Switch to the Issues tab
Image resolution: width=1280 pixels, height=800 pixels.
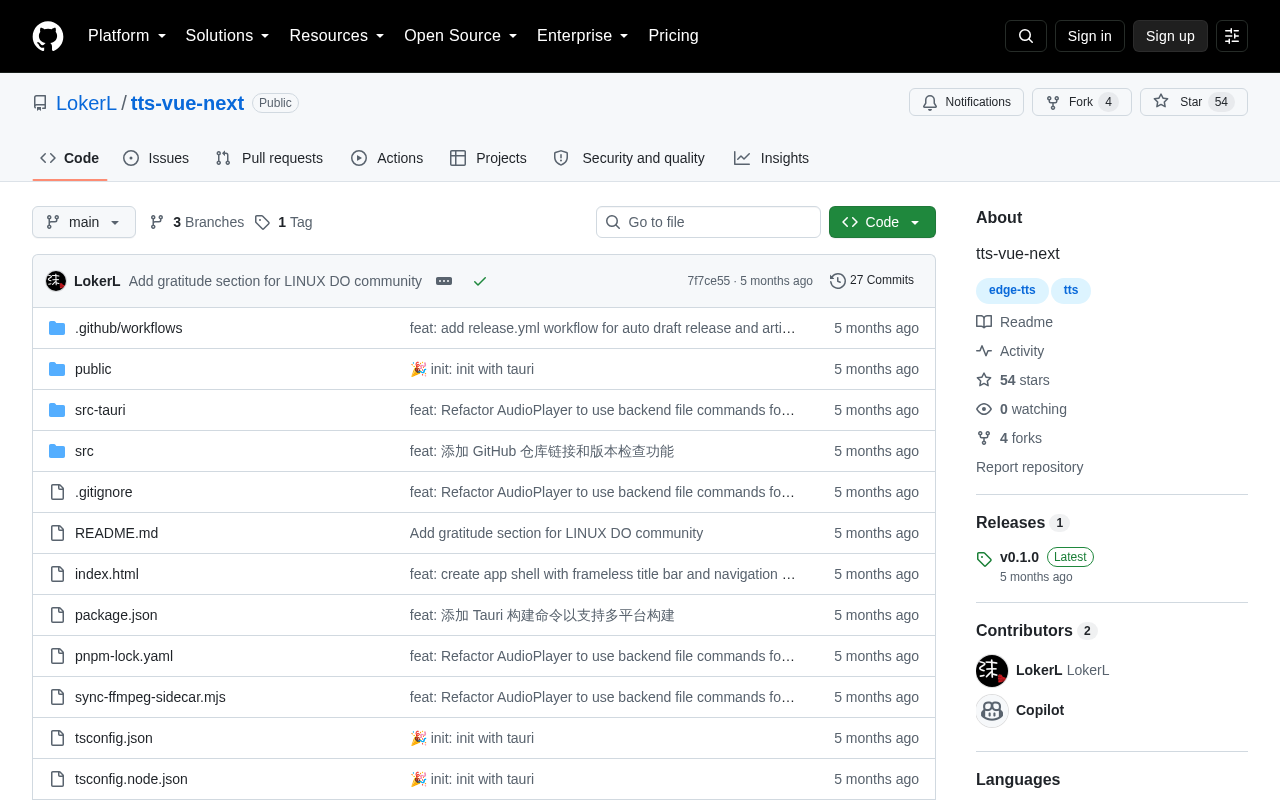156,158
